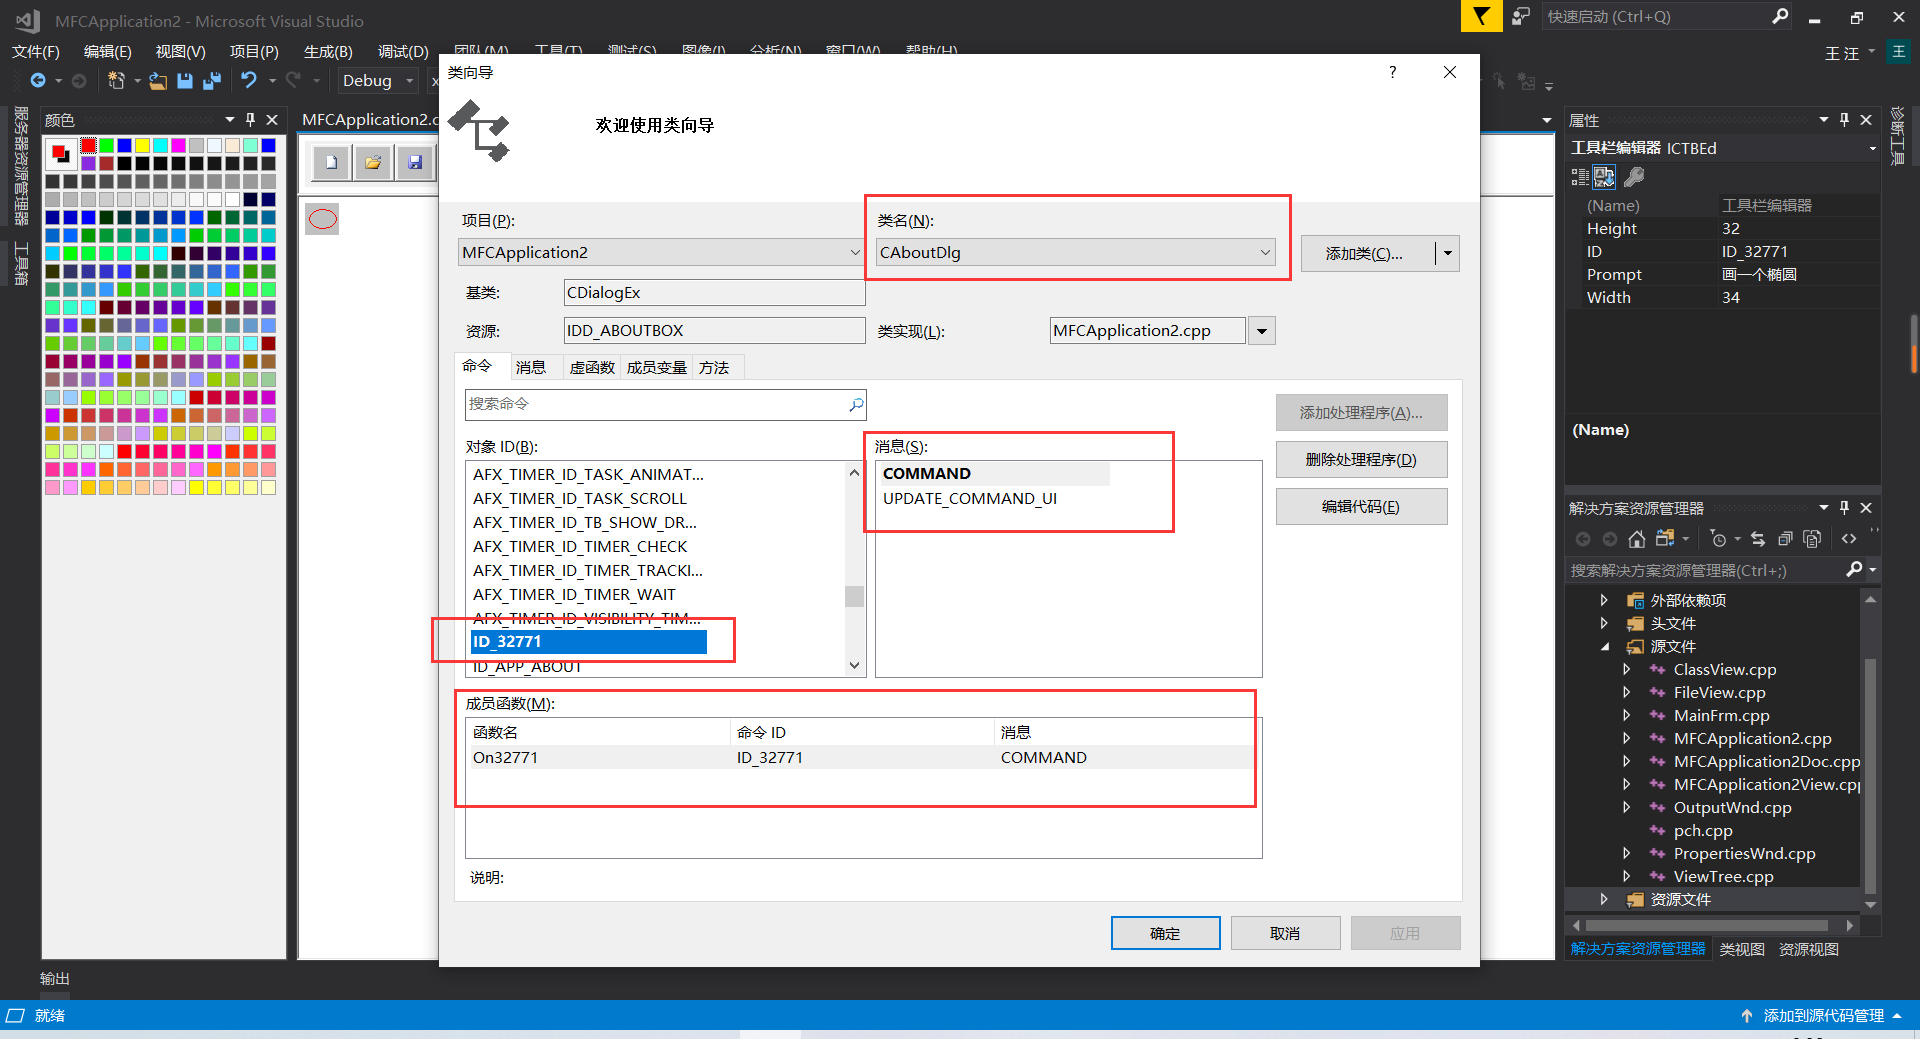1920x1039 pixels.
Task: Open the 文件(F) menu
Action: tap(35, 51)
